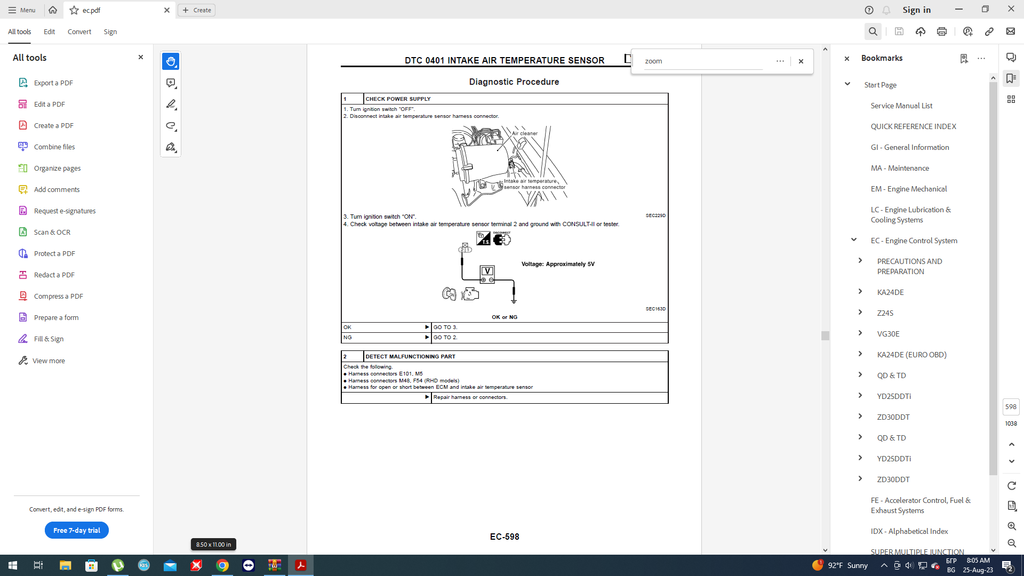Viewport: 1024px width, 576px height.
Task: Click the document vertical scrollbar thumb
Action: coord(825,336)
